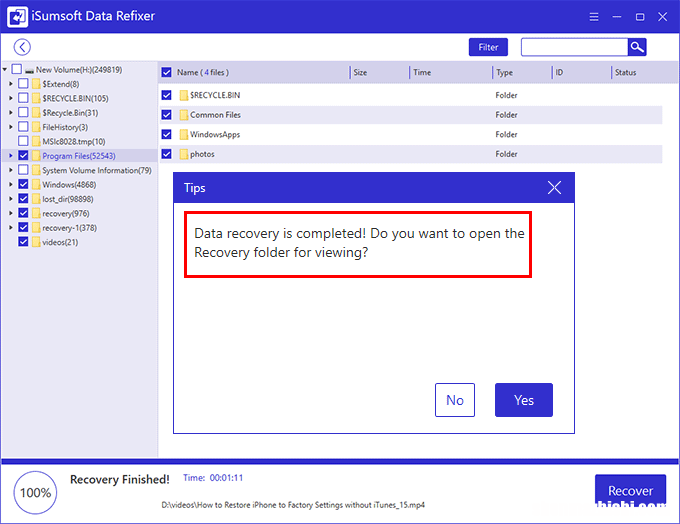This screenshot has height=524, width=680.
Task: Uncheck the Program Files(52543) checkbox
Action: click(23, 155)
